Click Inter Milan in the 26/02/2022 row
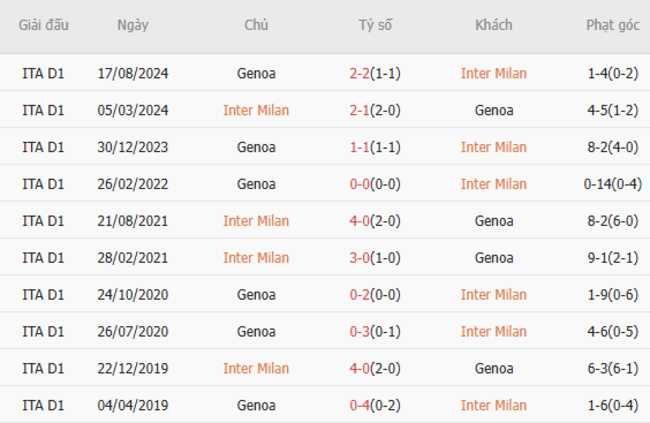This screenshot has width=650, height=423. [x=493, y=184]
